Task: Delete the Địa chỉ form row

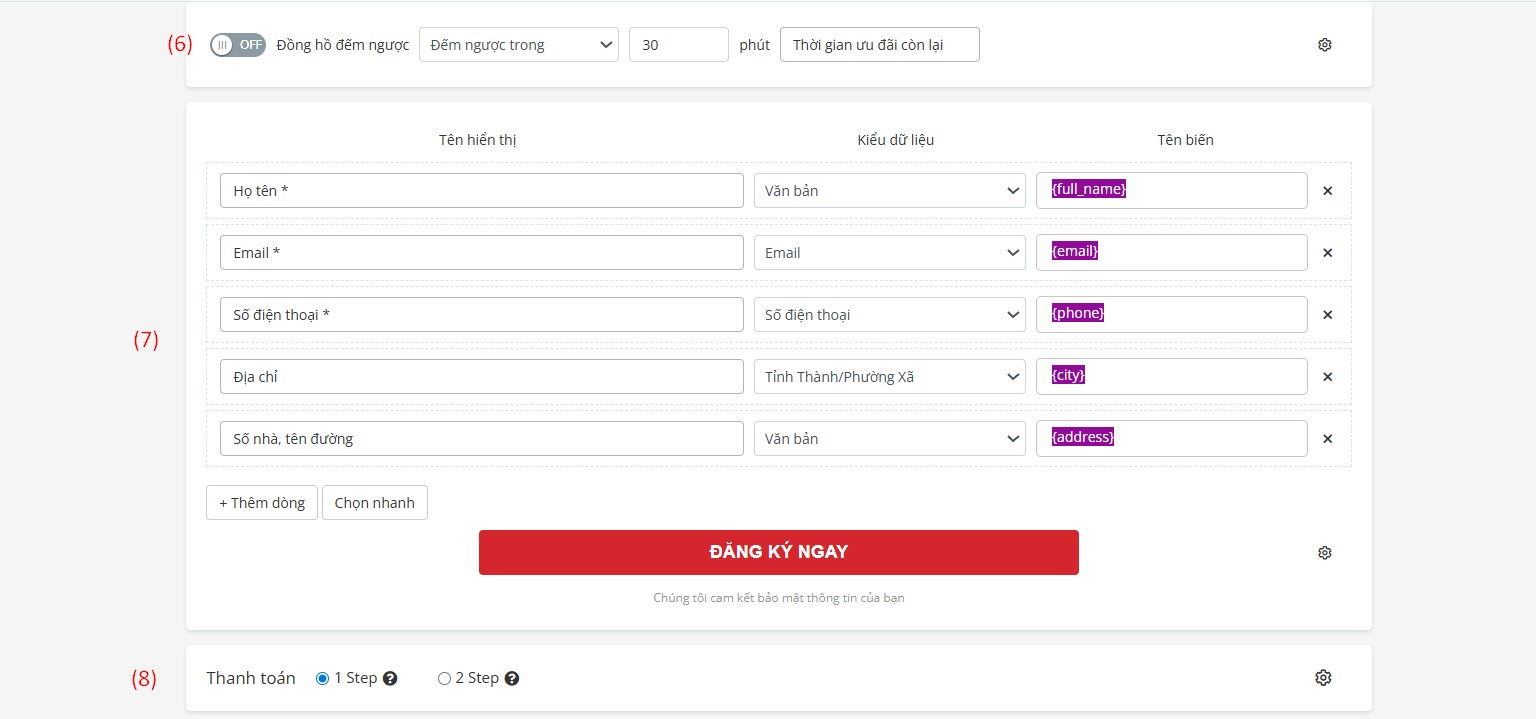Action: (x=1327, y=376)
